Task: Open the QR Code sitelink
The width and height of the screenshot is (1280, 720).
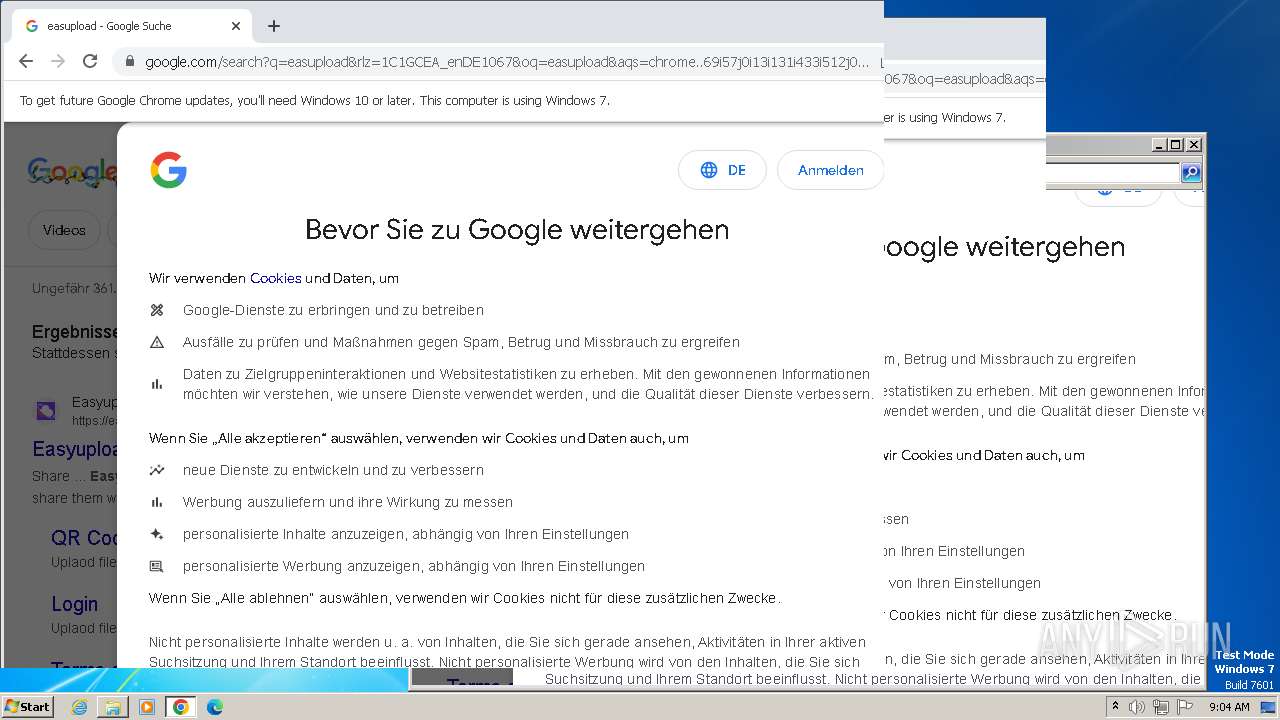Action: tap(84, 538)
